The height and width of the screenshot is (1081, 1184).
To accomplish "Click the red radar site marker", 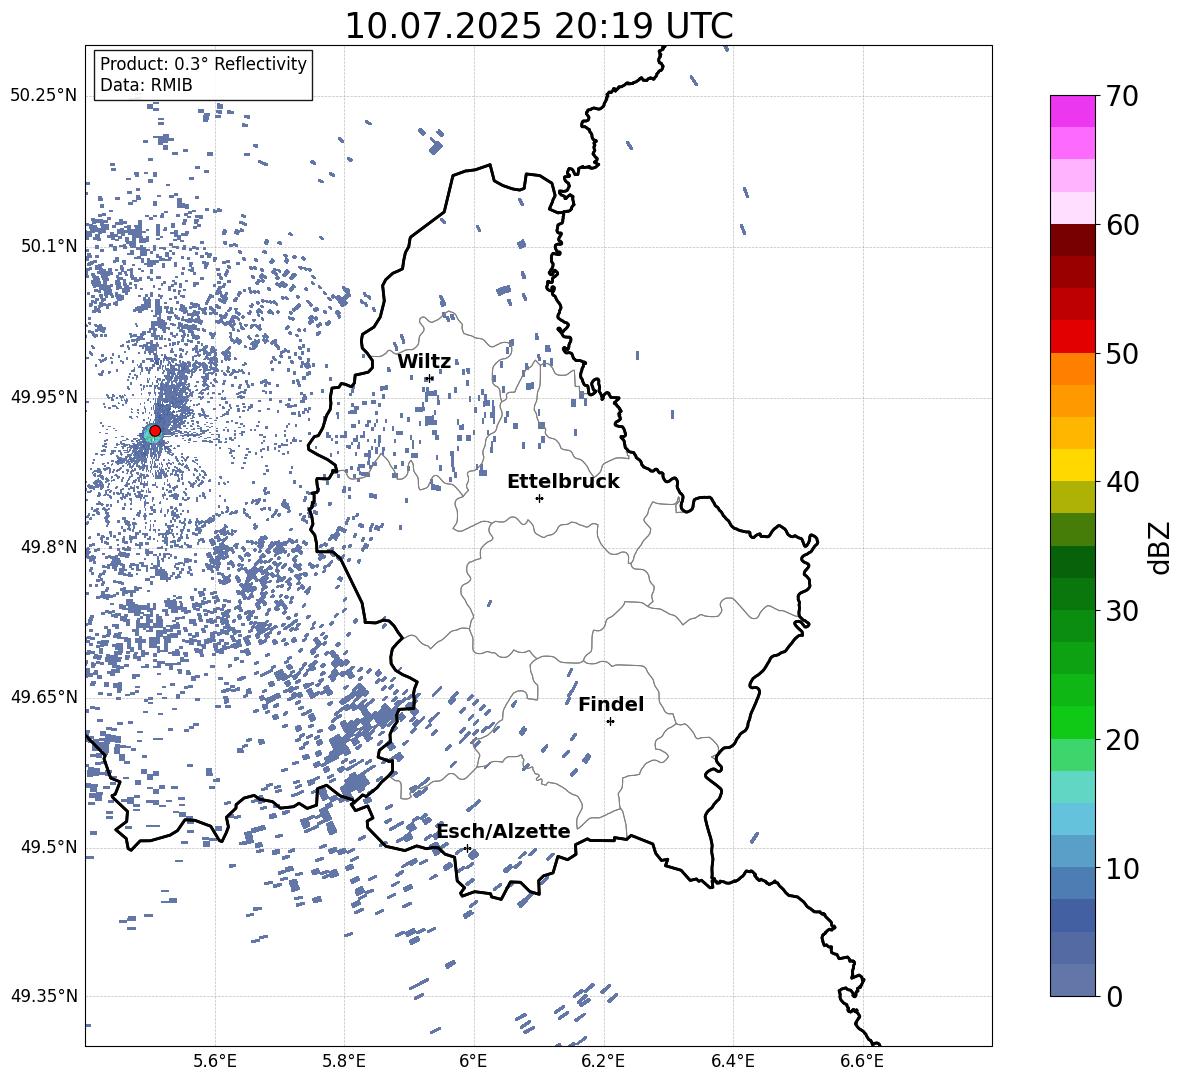I will coord(155,430).
